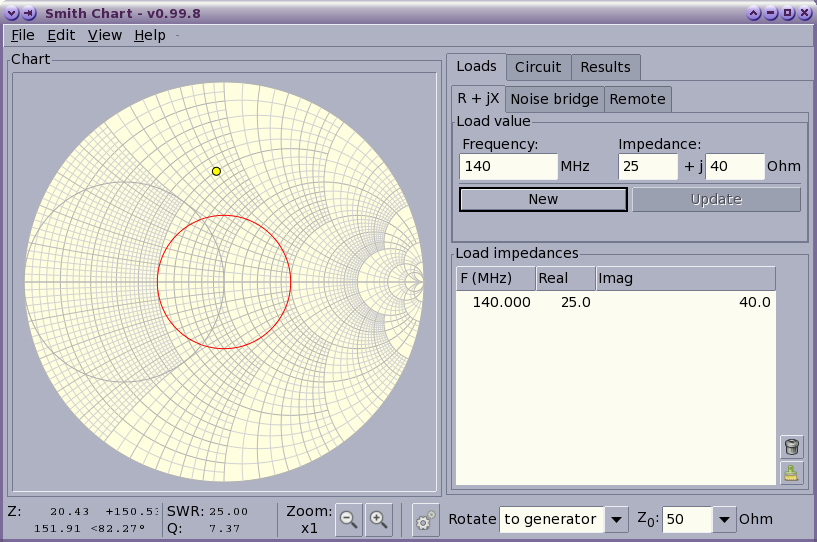Click the Zoom x1 label
The height and width of the screenshot is (542, 817).
[x=309, y=520]
